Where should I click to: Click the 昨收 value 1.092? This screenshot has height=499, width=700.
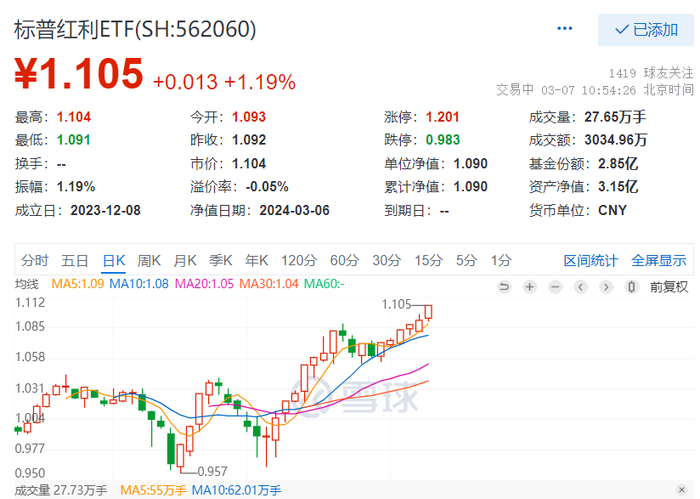[x=249, y=140]
